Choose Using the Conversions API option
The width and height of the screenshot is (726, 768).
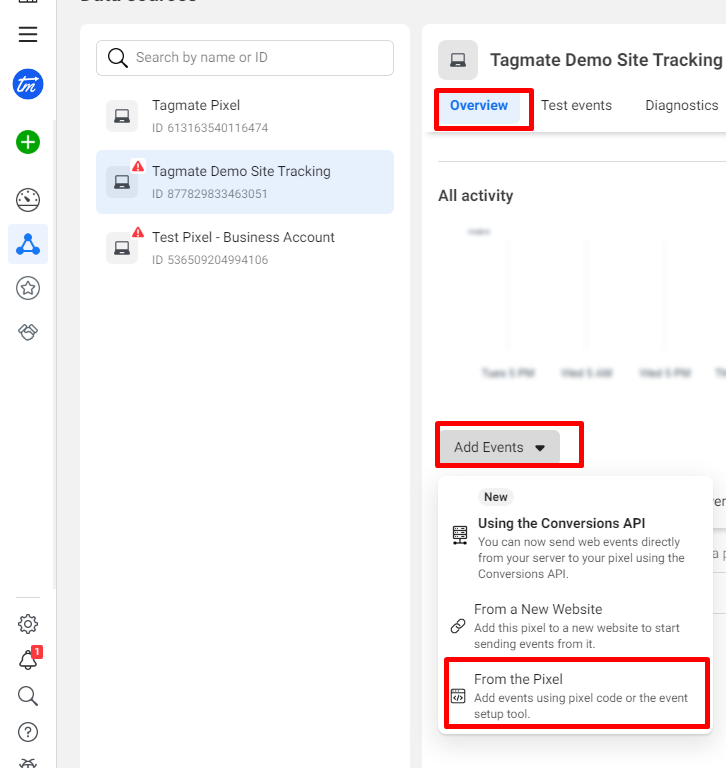(575, 535)
